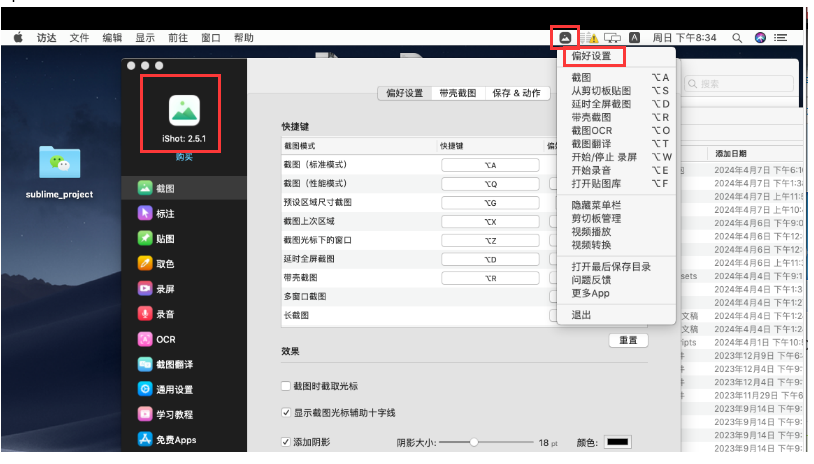Click the Finder window 搜索 field
This screenshot has width=814, height=464.
[739, 84]
